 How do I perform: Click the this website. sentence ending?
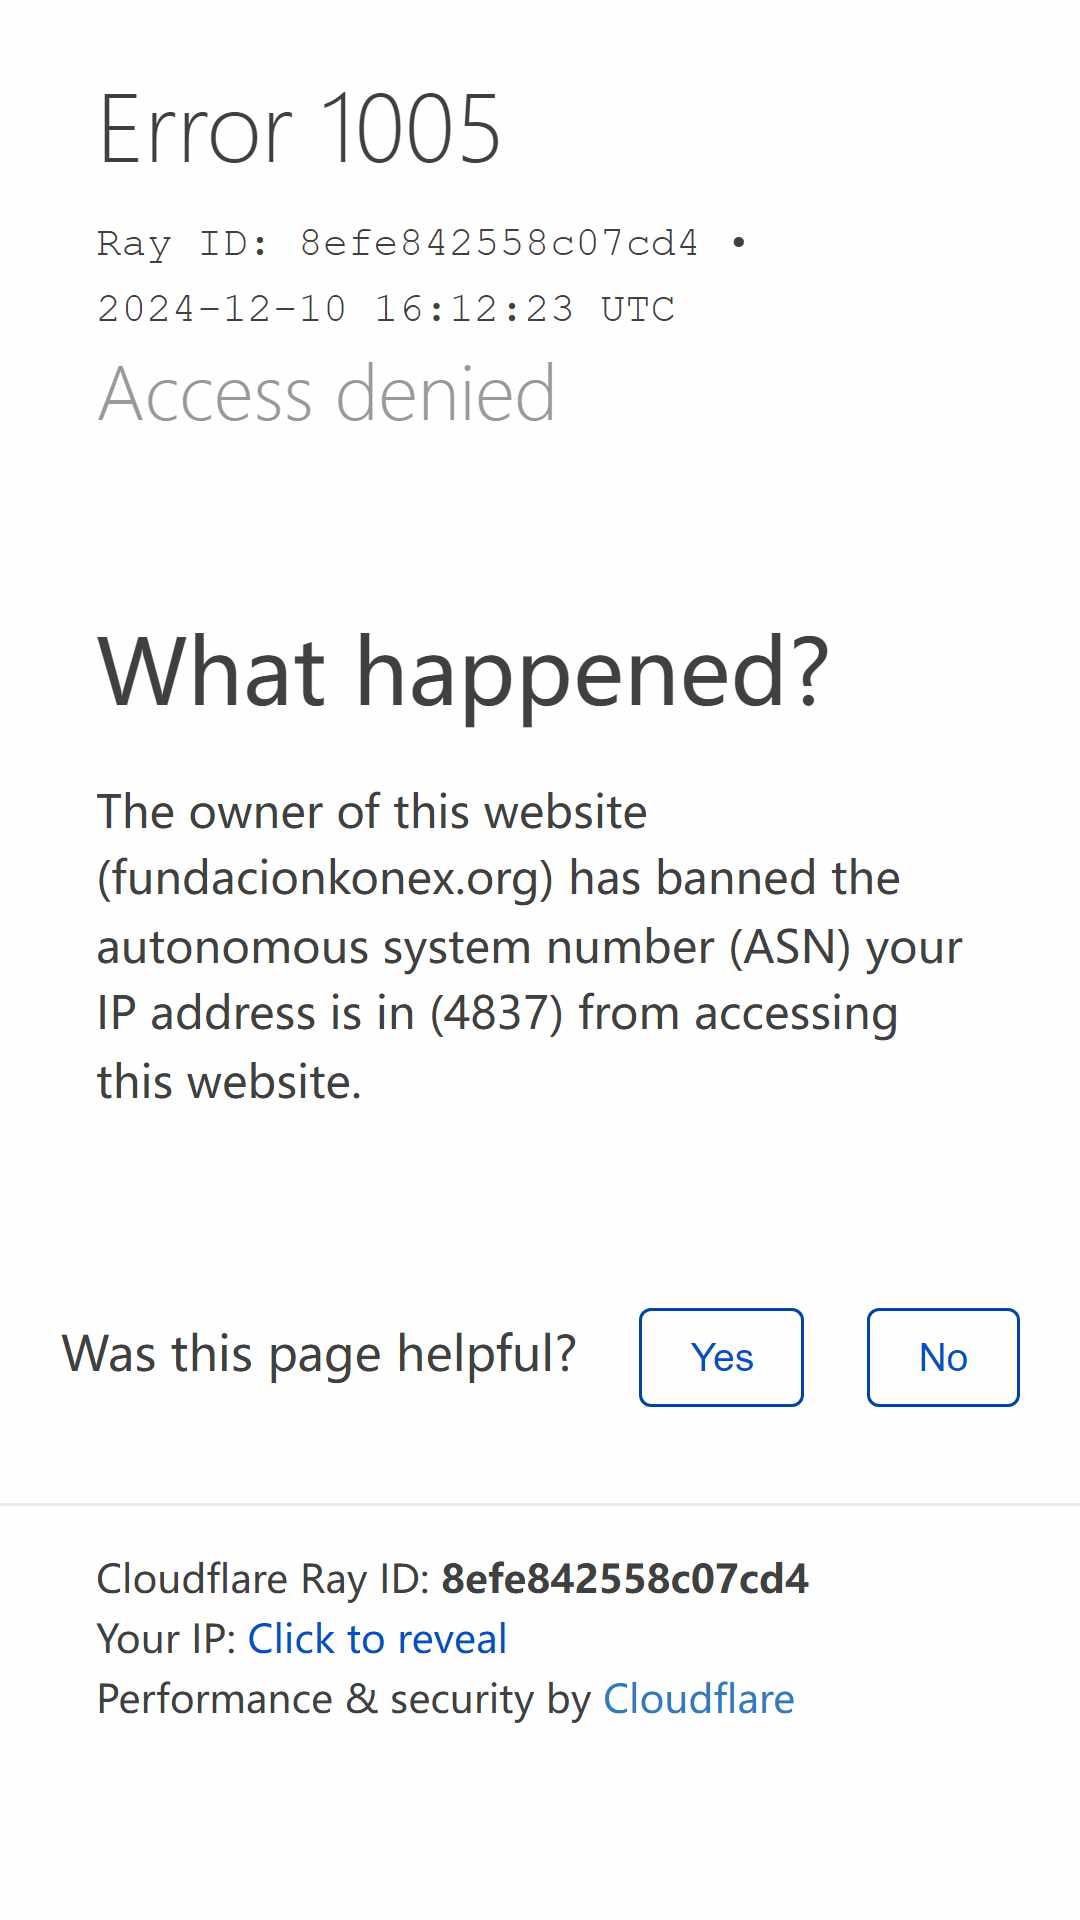[229, 1082]
